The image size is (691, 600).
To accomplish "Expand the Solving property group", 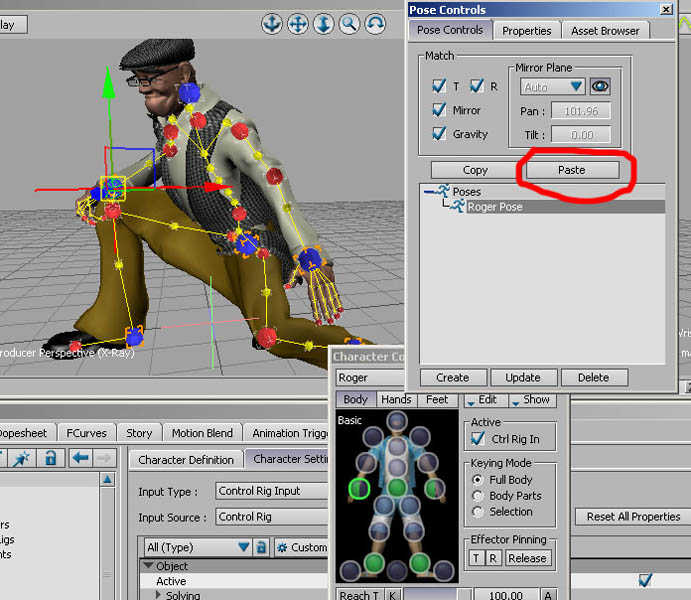I will (159, 594).
